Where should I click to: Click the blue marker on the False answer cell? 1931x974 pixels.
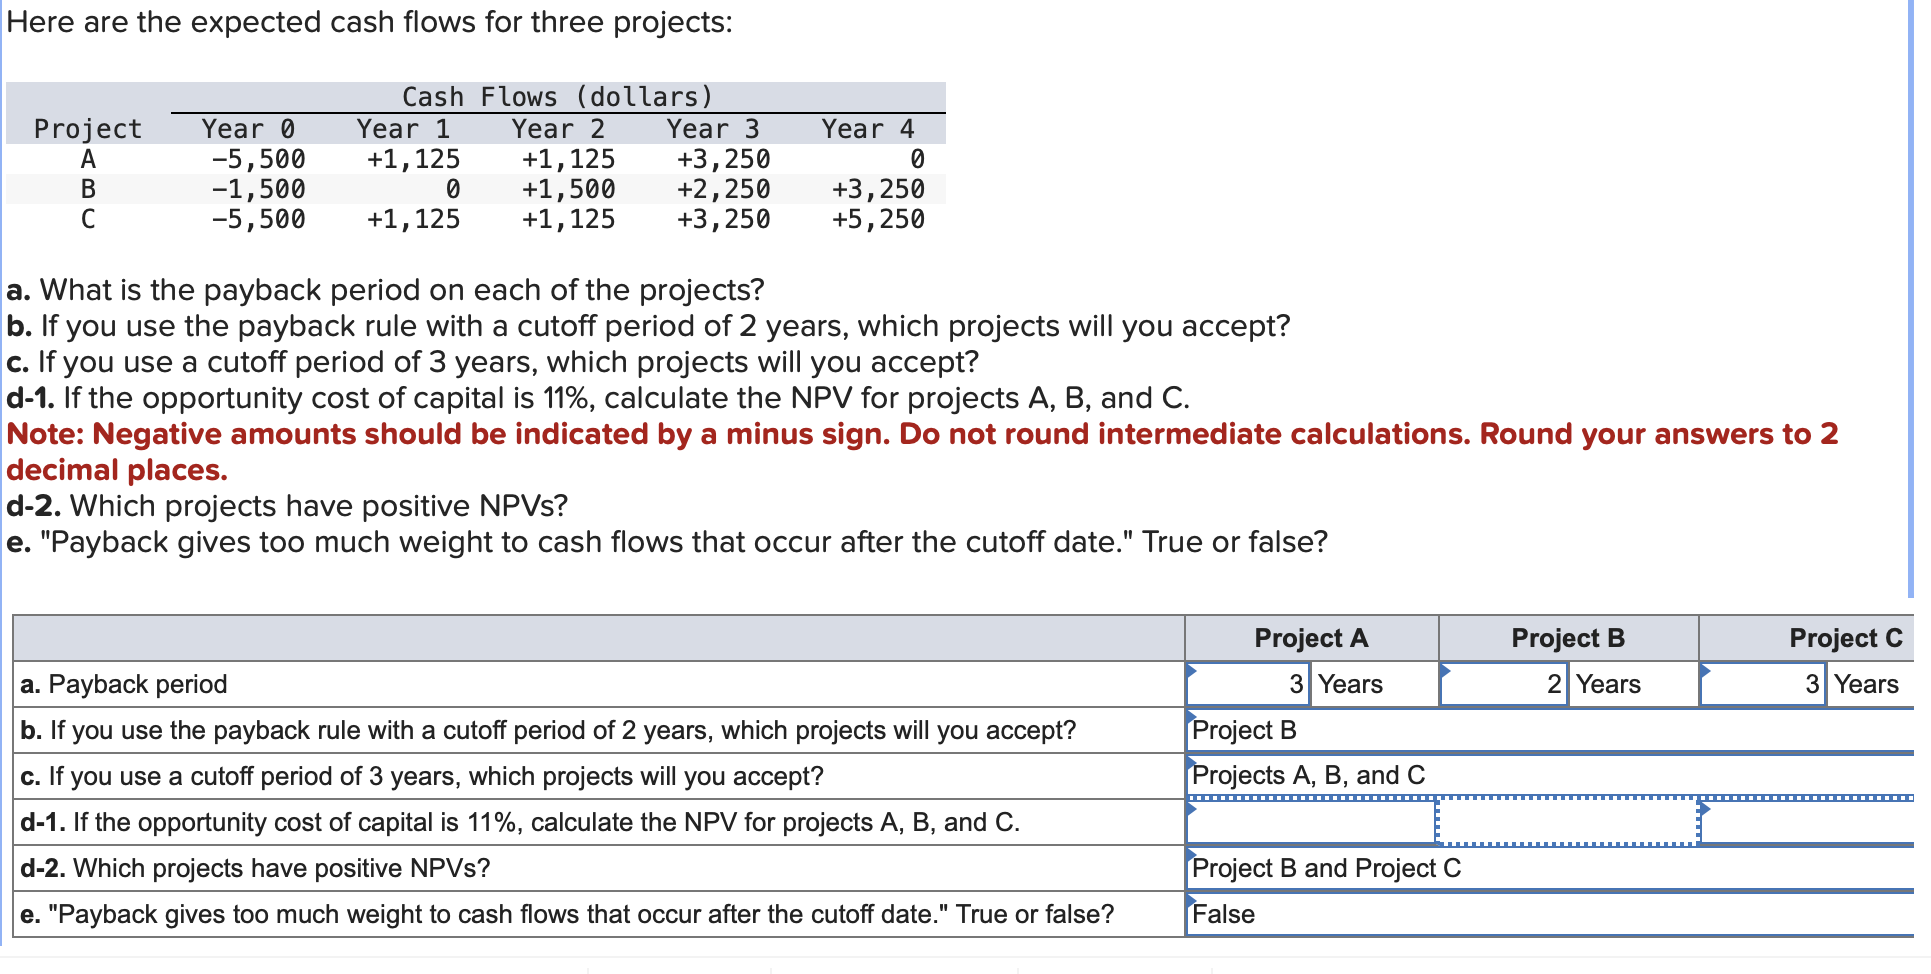click(x=1190, y=898)
